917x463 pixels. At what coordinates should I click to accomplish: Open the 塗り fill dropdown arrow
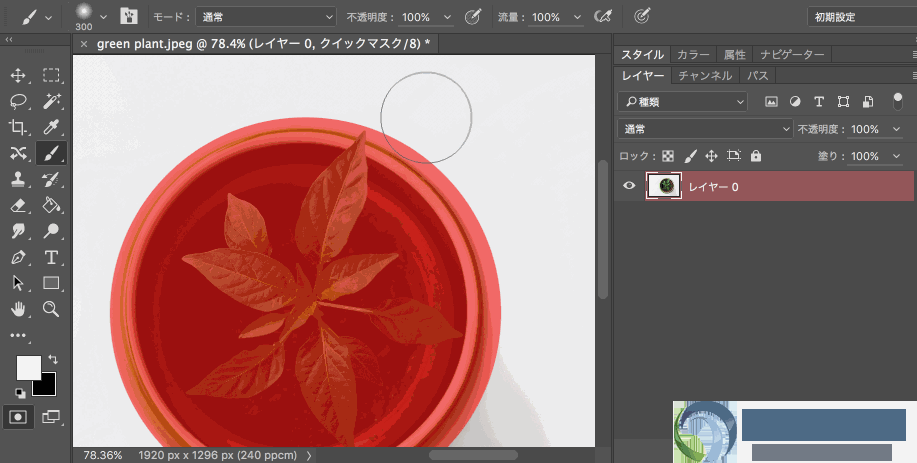tap(896, 156)
